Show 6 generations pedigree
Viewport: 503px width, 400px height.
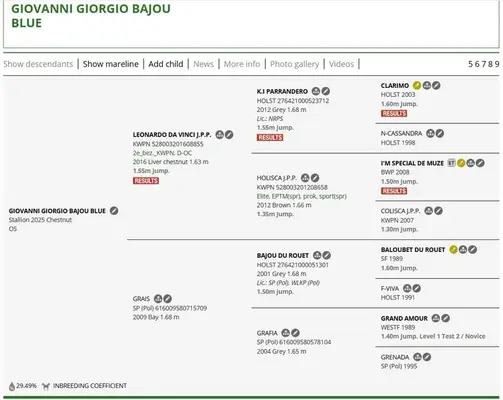click(x=477, y=64)
